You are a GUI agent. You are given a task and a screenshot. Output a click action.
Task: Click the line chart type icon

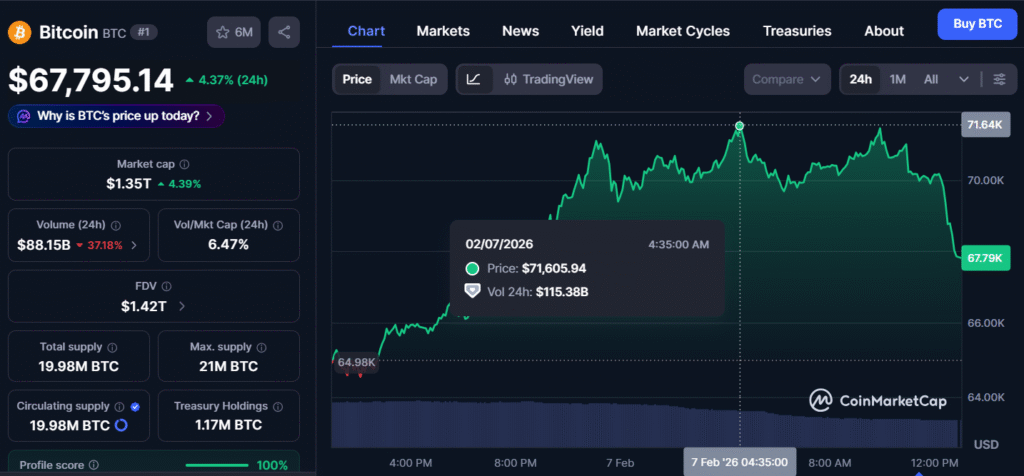tap(474, 79)
